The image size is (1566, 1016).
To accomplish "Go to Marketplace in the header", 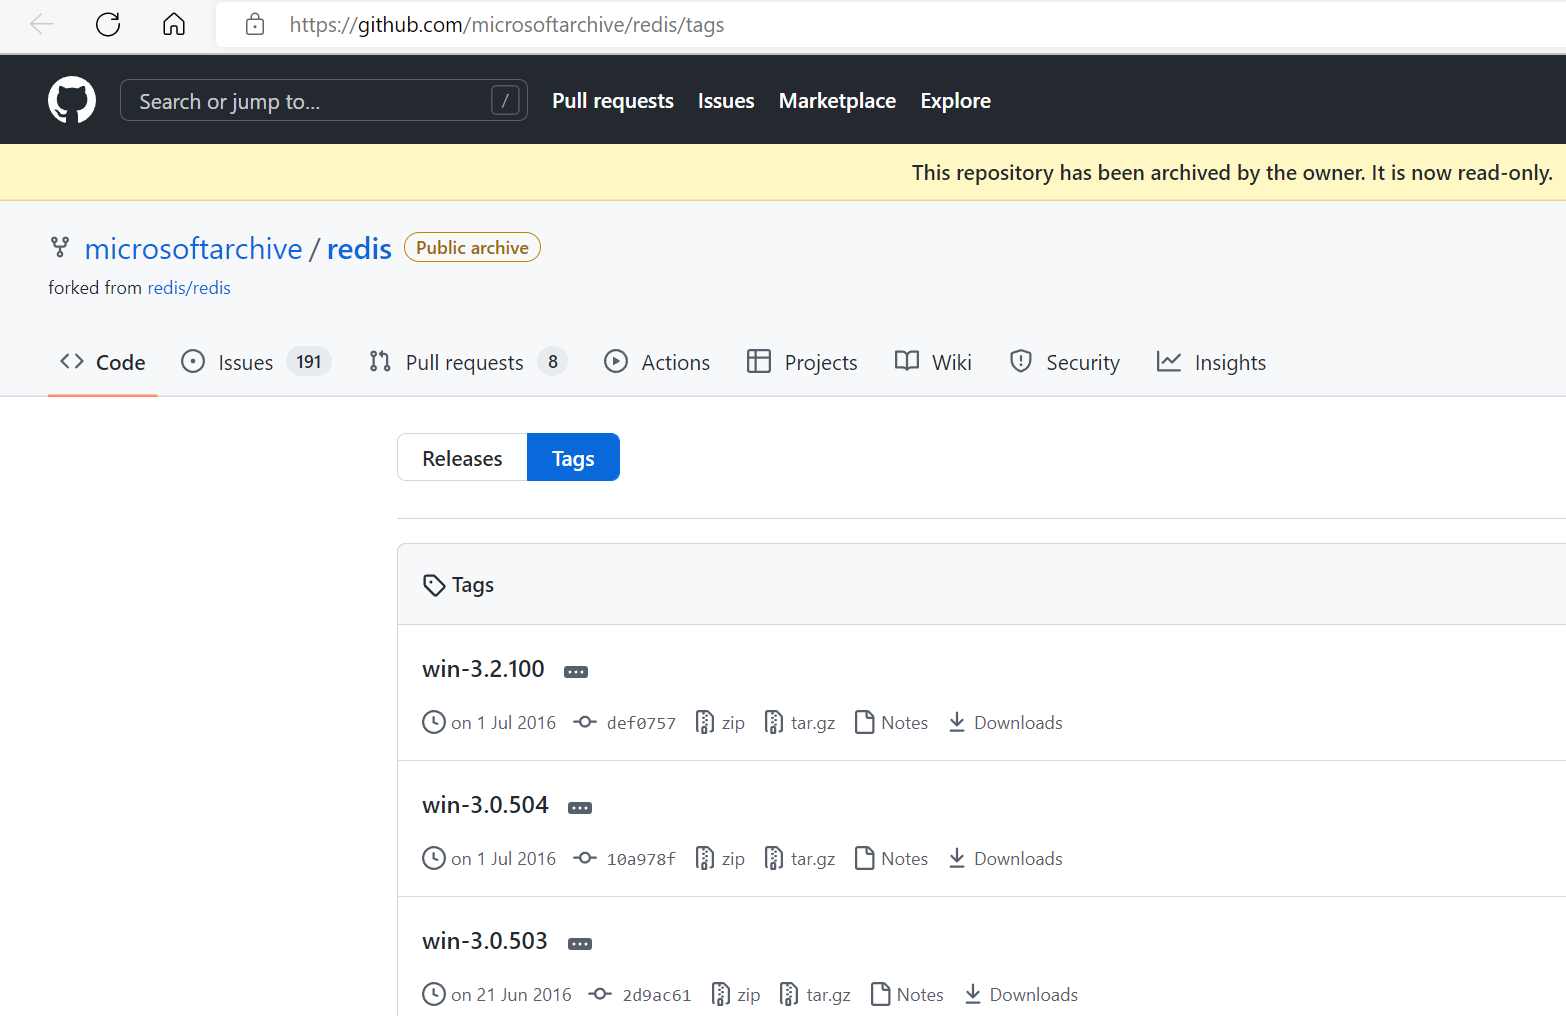I will click(x=837, y=101).
